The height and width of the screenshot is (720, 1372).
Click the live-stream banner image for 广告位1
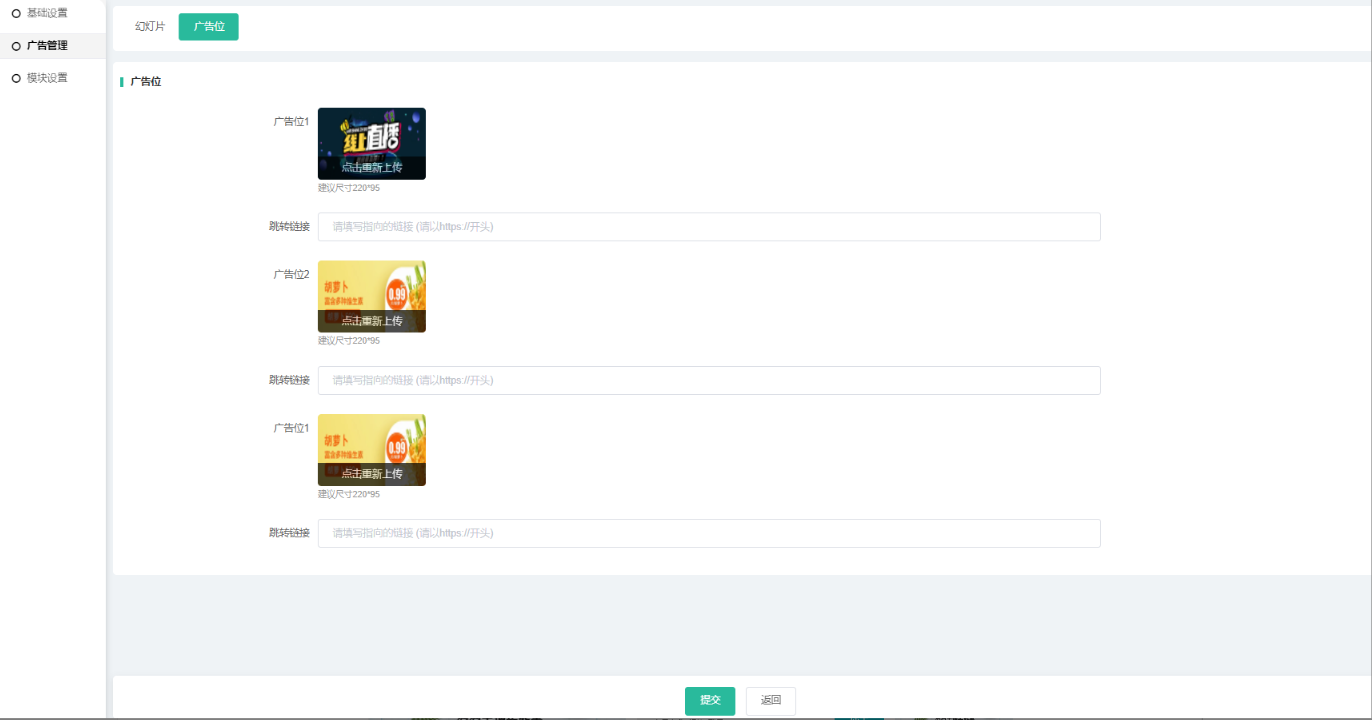point(371,138)
